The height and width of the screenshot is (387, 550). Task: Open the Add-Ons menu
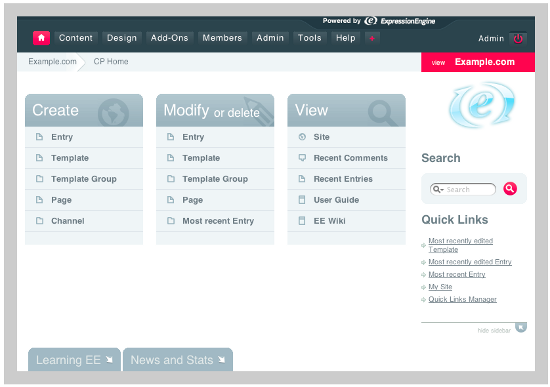[x=169, y=38]
